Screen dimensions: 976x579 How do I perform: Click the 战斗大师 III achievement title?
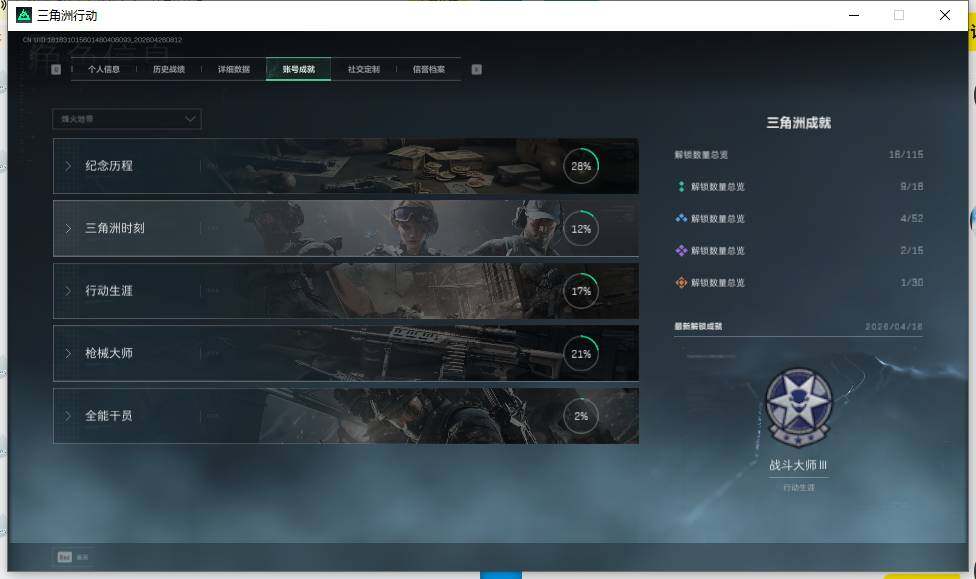[x=798, y=465]
